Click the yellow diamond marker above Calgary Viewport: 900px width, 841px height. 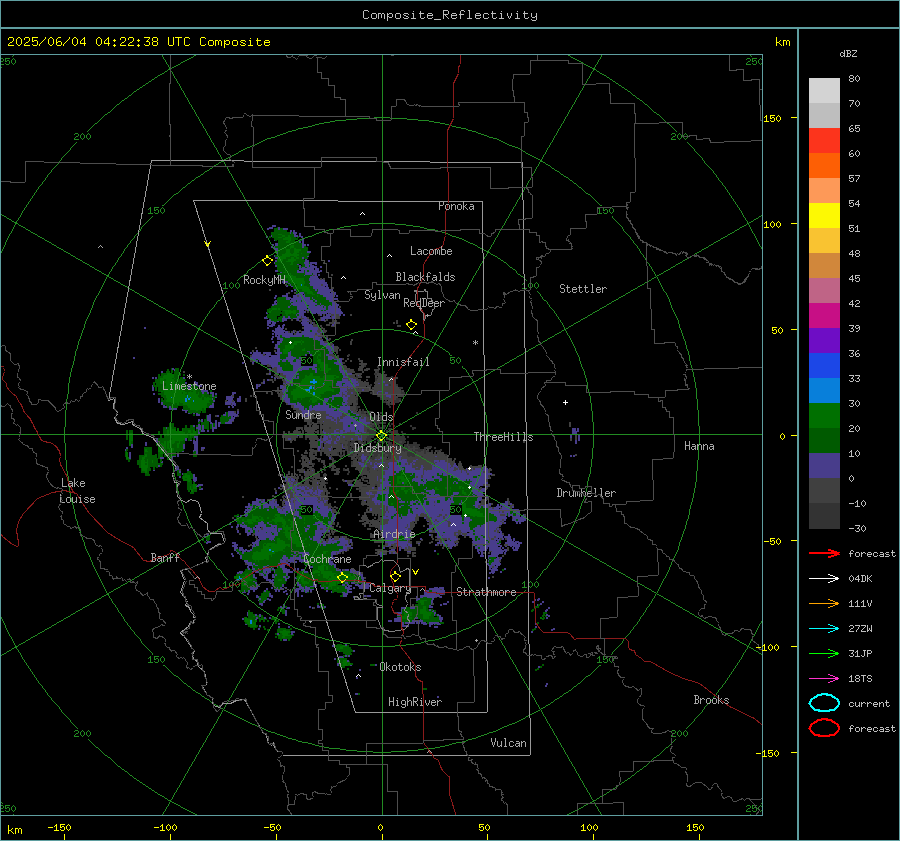pos(395,576)
